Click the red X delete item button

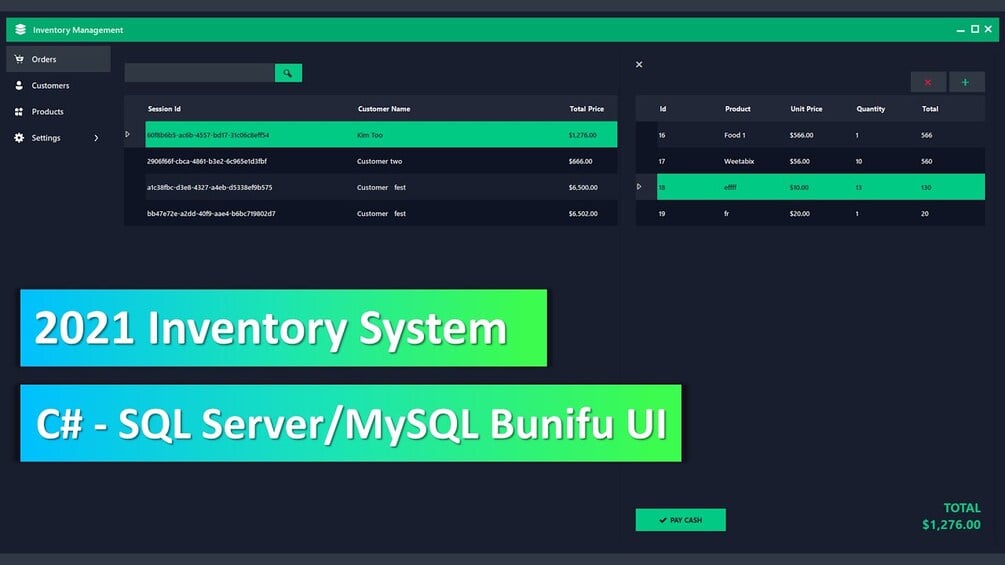[927, 82]
